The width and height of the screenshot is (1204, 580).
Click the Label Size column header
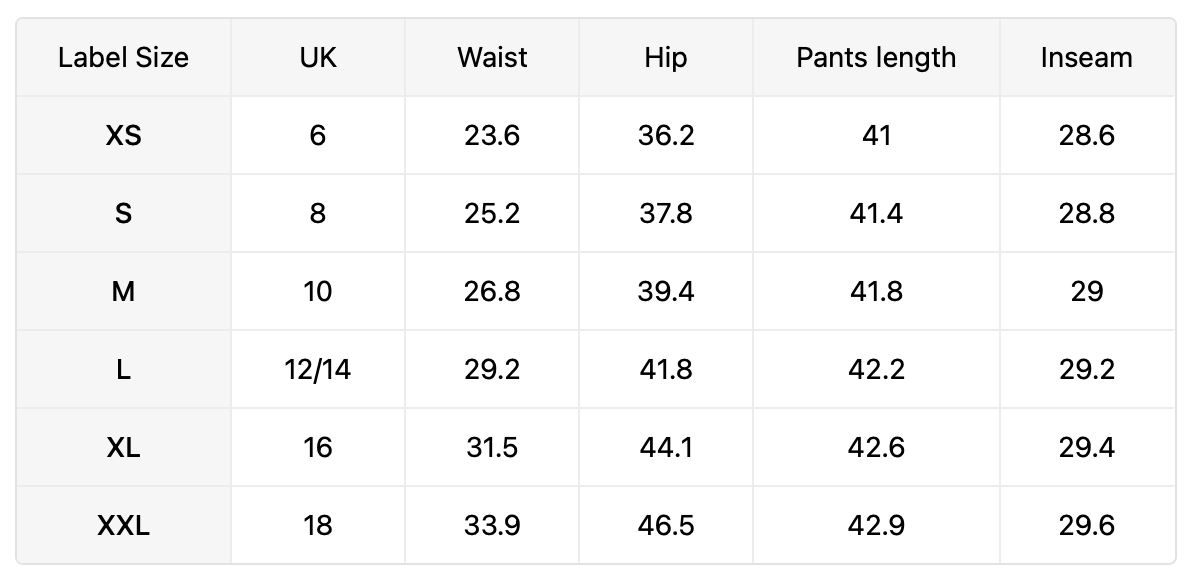(x=123, y=57)
